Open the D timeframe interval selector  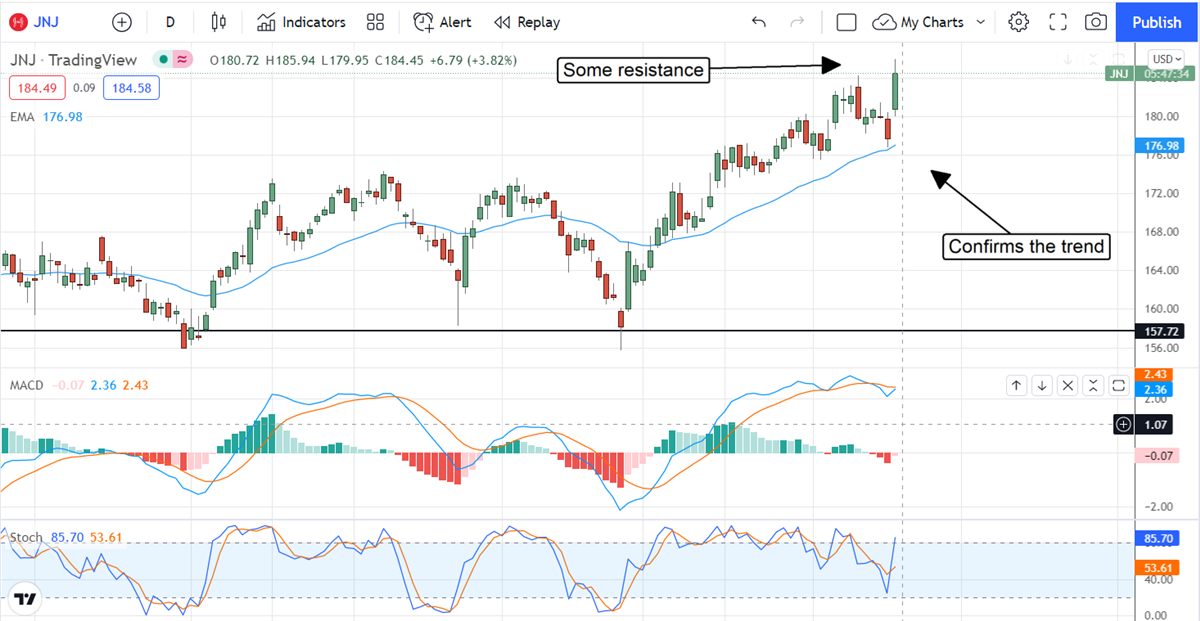(170, 22)
